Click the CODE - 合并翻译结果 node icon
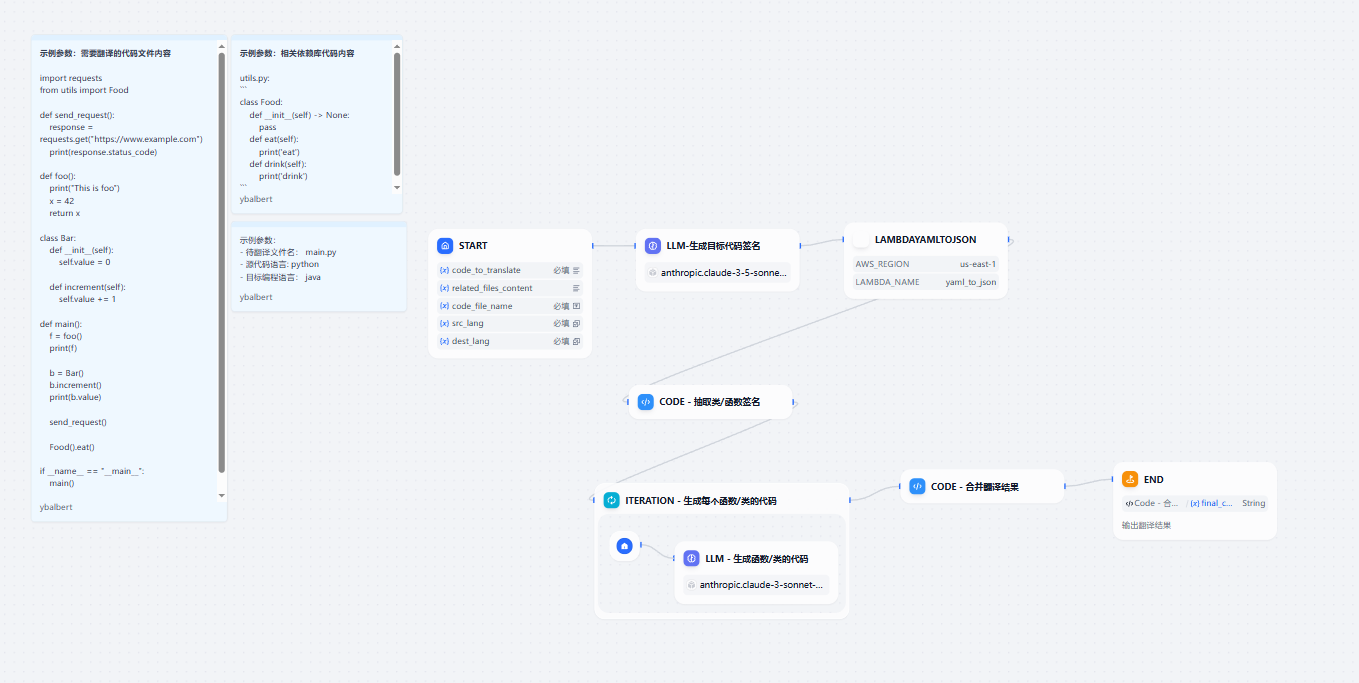The width and height of the screenshot is (1359, 683). point(917,486)
